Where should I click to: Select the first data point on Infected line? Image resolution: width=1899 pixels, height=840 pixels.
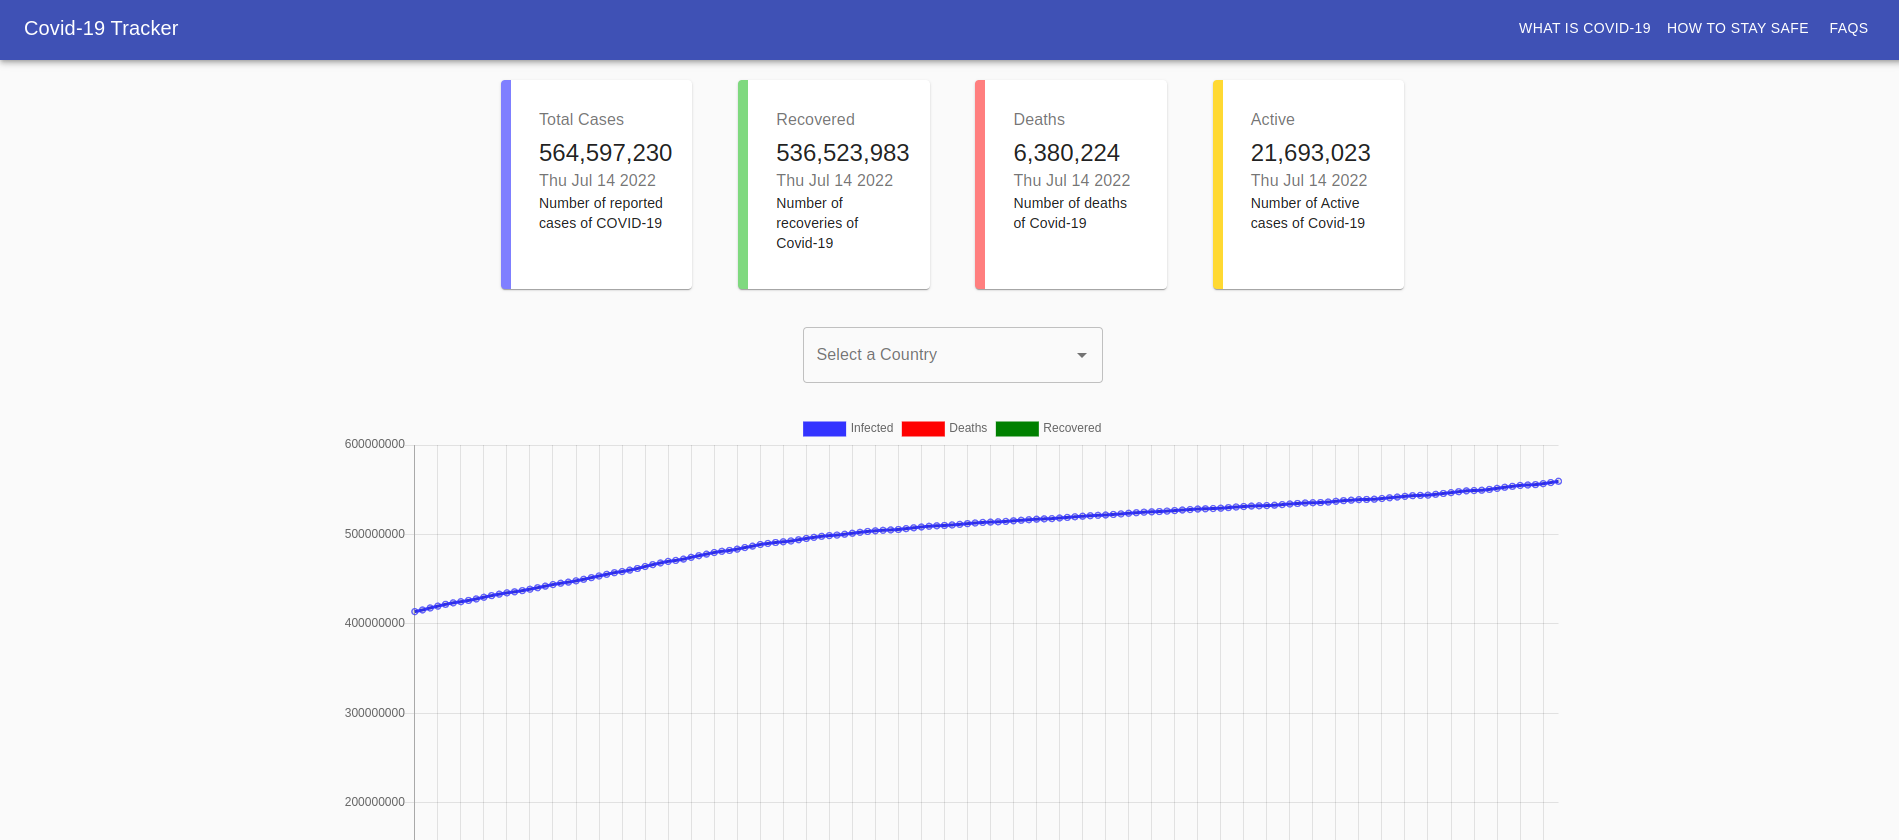coord(415,611)
